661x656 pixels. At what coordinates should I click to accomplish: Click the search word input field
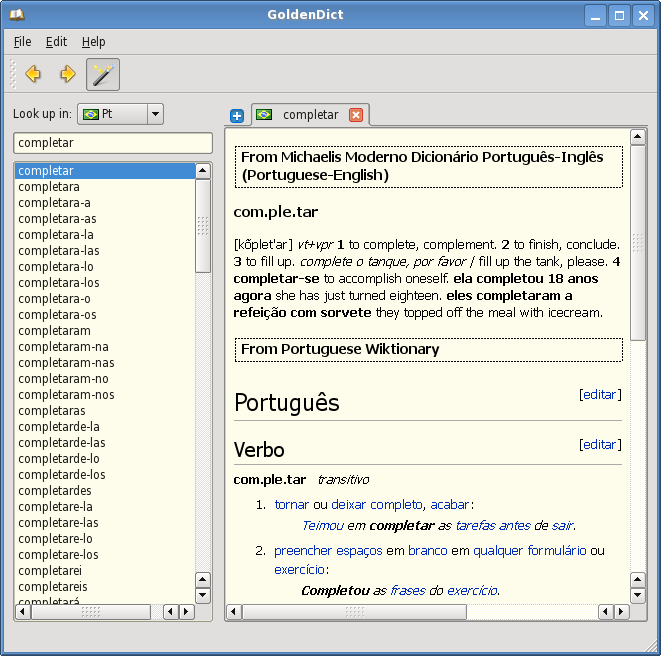tap(112, 143)
